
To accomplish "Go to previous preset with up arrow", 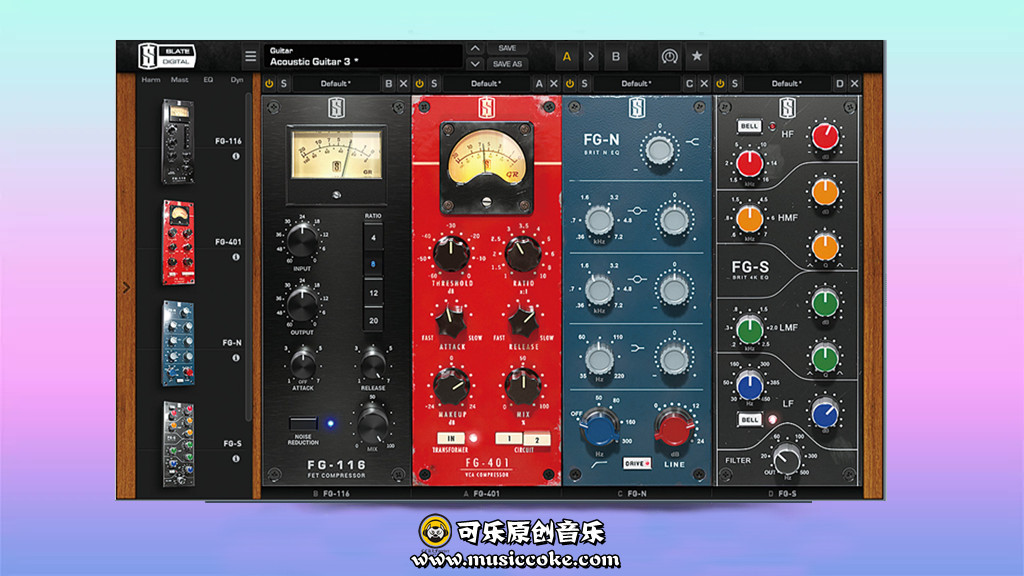I will [x=475, y=49].
